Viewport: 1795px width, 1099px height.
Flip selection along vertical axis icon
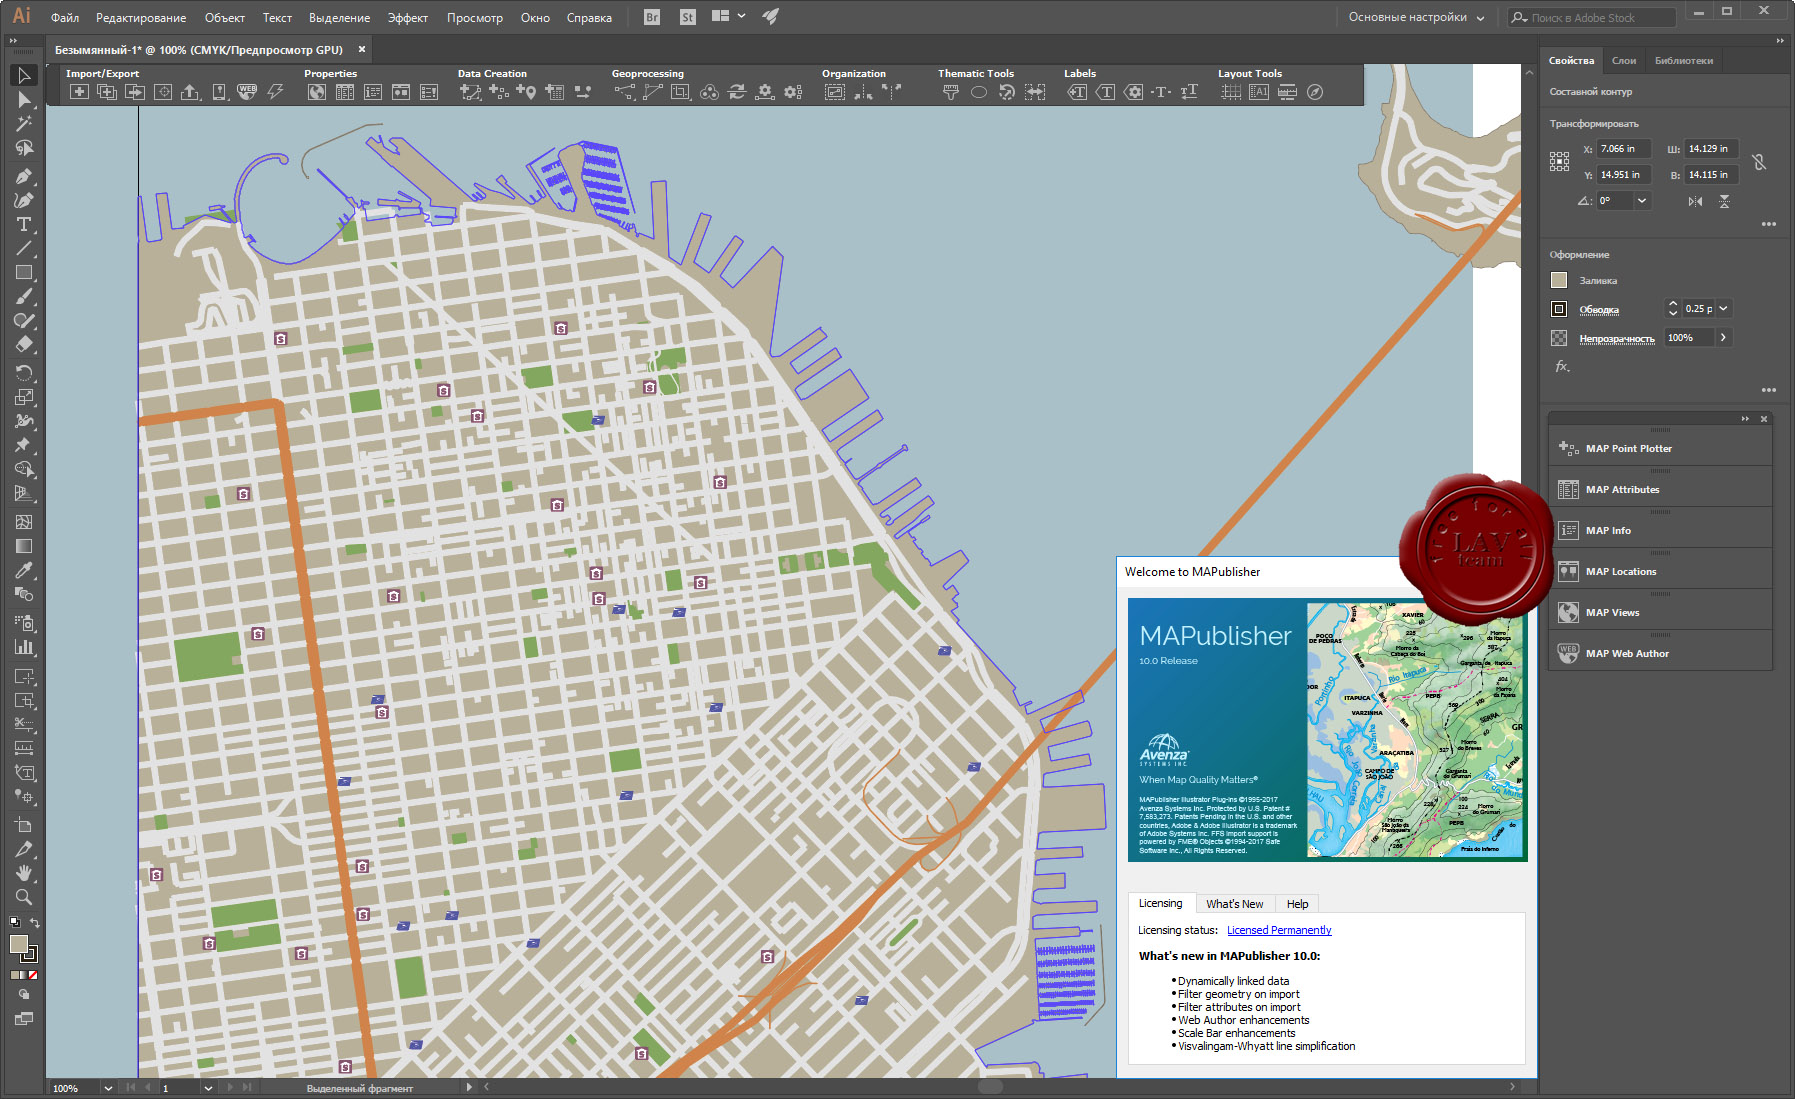1724,201
